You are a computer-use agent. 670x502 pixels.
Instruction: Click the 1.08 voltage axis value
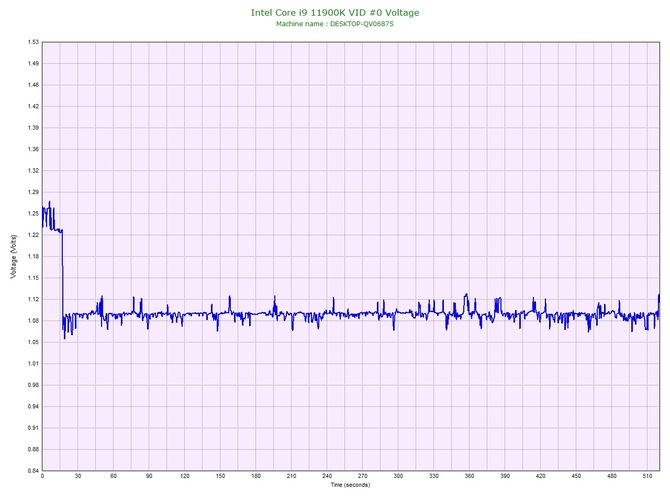point(33,320)
